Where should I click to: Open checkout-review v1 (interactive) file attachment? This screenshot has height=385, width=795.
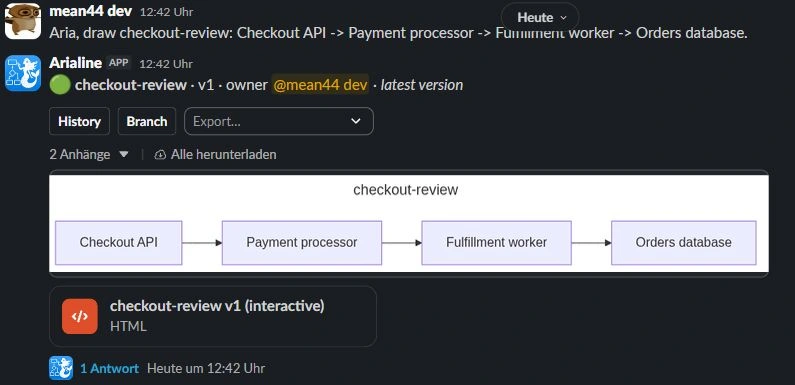[x=213, y=317]
